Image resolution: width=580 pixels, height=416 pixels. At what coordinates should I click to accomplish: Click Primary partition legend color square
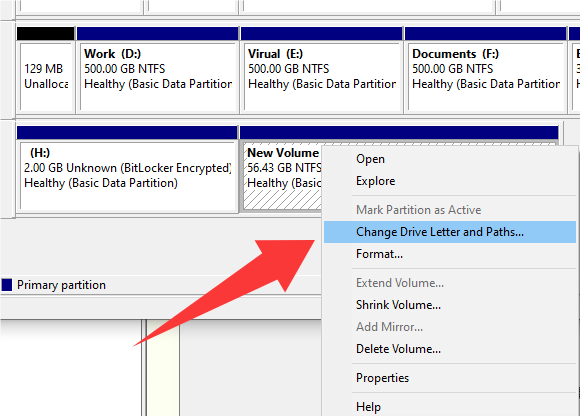point(7,285)
